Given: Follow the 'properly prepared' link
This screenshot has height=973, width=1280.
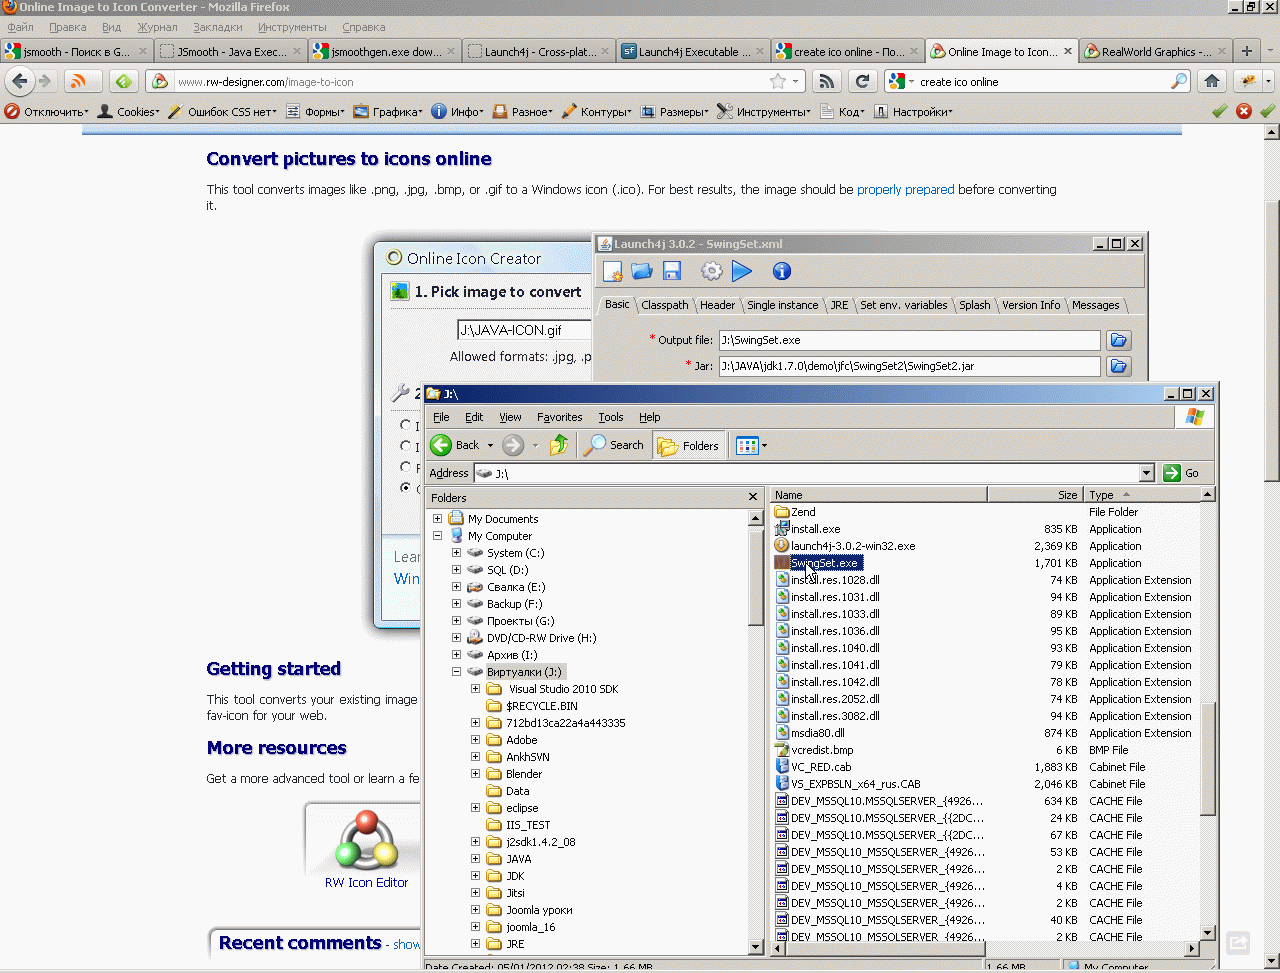Looking at the screenshot, I should point(906,189).
